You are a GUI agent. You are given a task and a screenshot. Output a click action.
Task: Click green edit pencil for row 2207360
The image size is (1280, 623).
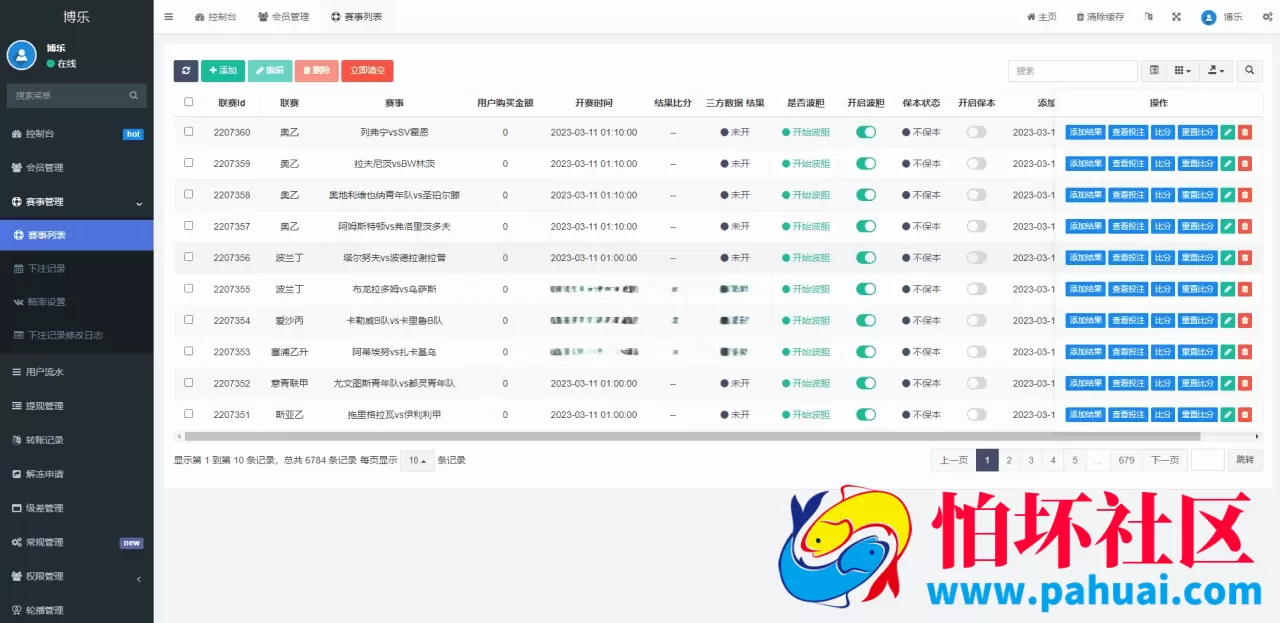pyautogui.click(x=1228, y=132)
